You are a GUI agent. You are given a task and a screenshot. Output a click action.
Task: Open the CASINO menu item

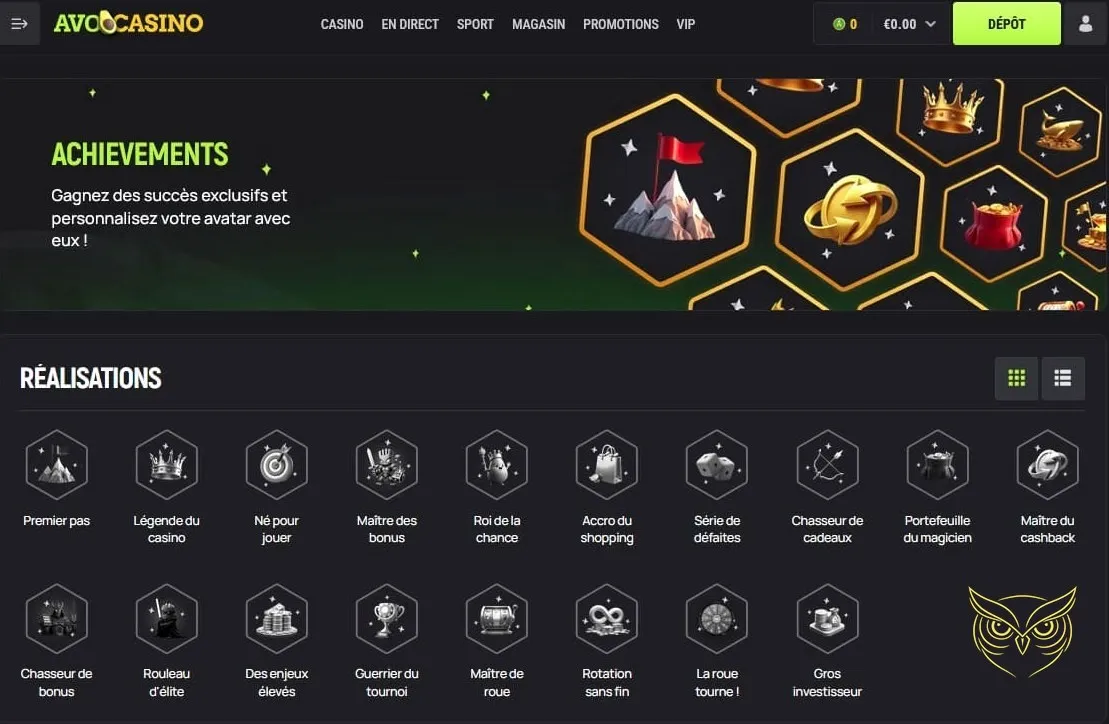[x=342, y=24]
